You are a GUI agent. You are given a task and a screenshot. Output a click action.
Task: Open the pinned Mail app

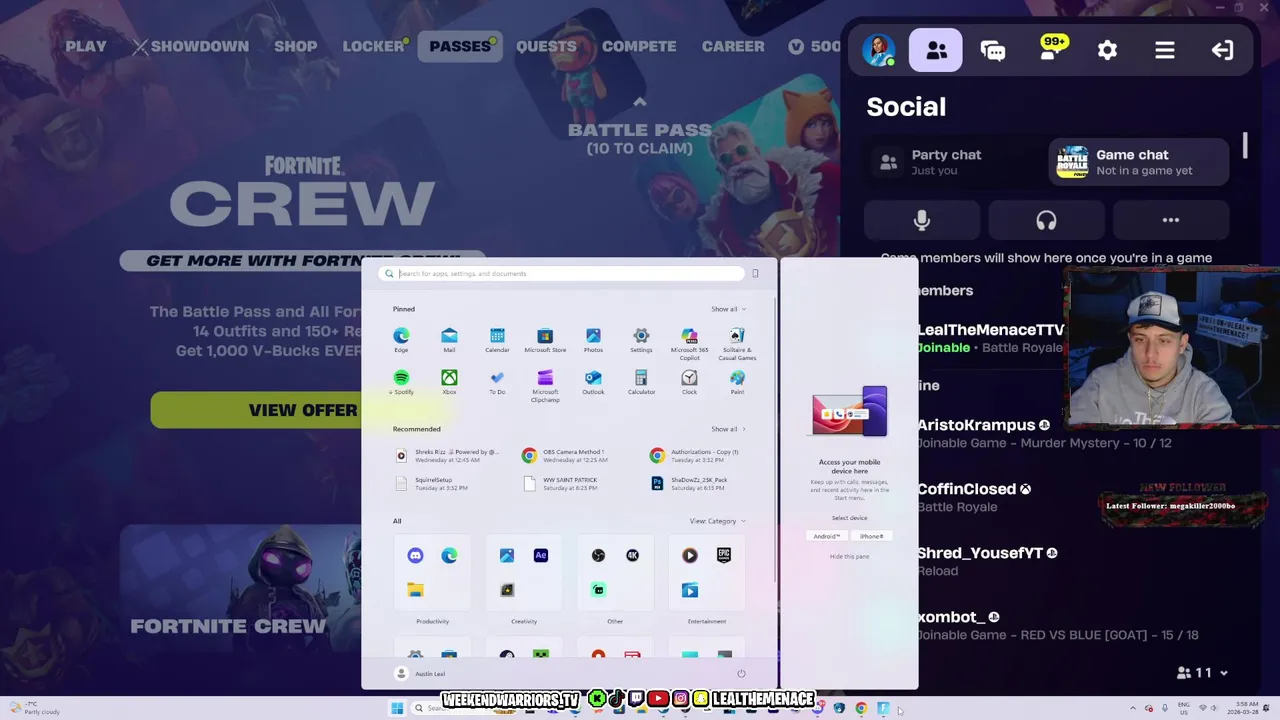tap(449, 339)
